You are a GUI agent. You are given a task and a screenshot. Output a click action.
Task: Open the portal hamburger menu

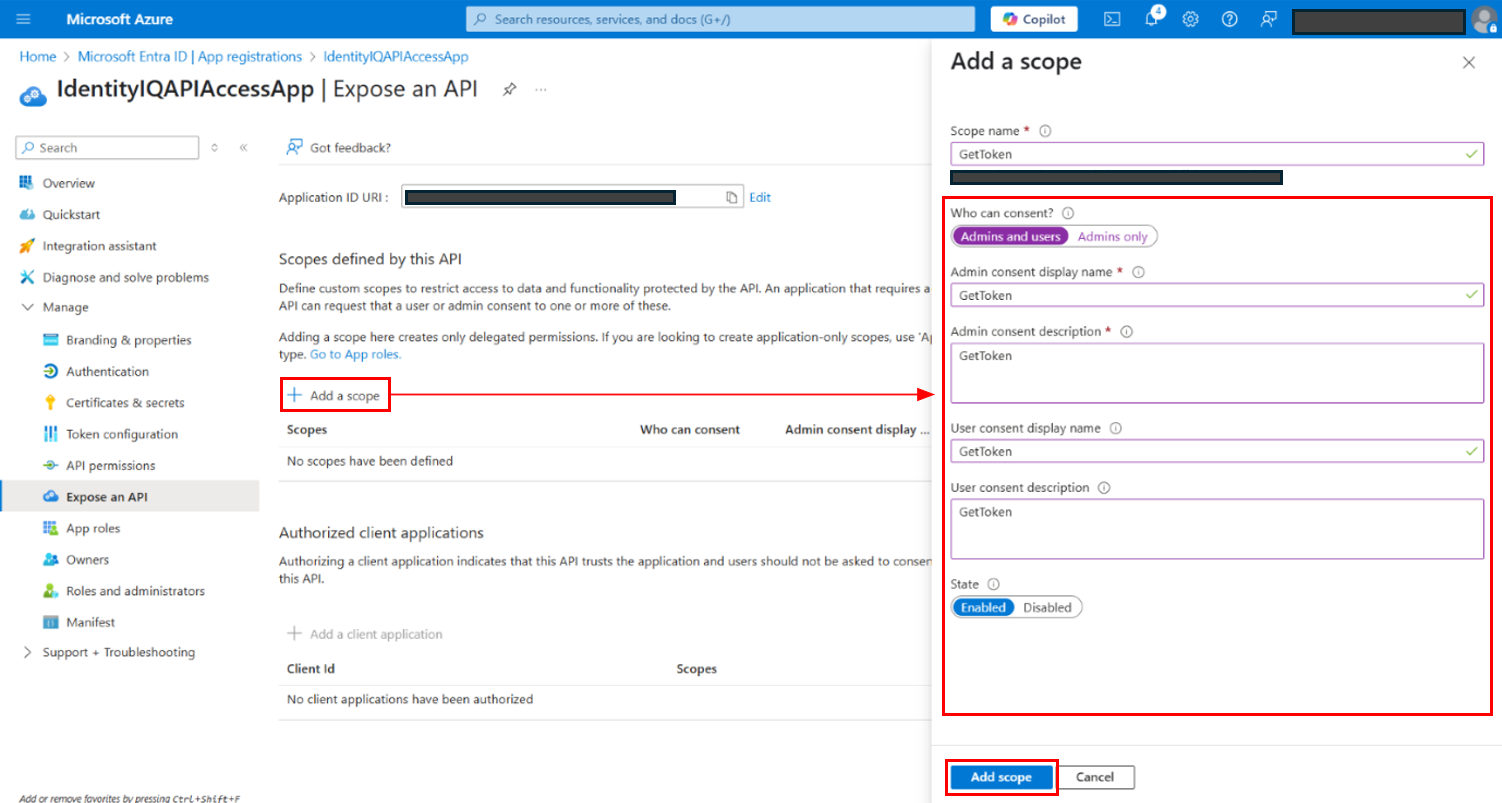(24, 19)
